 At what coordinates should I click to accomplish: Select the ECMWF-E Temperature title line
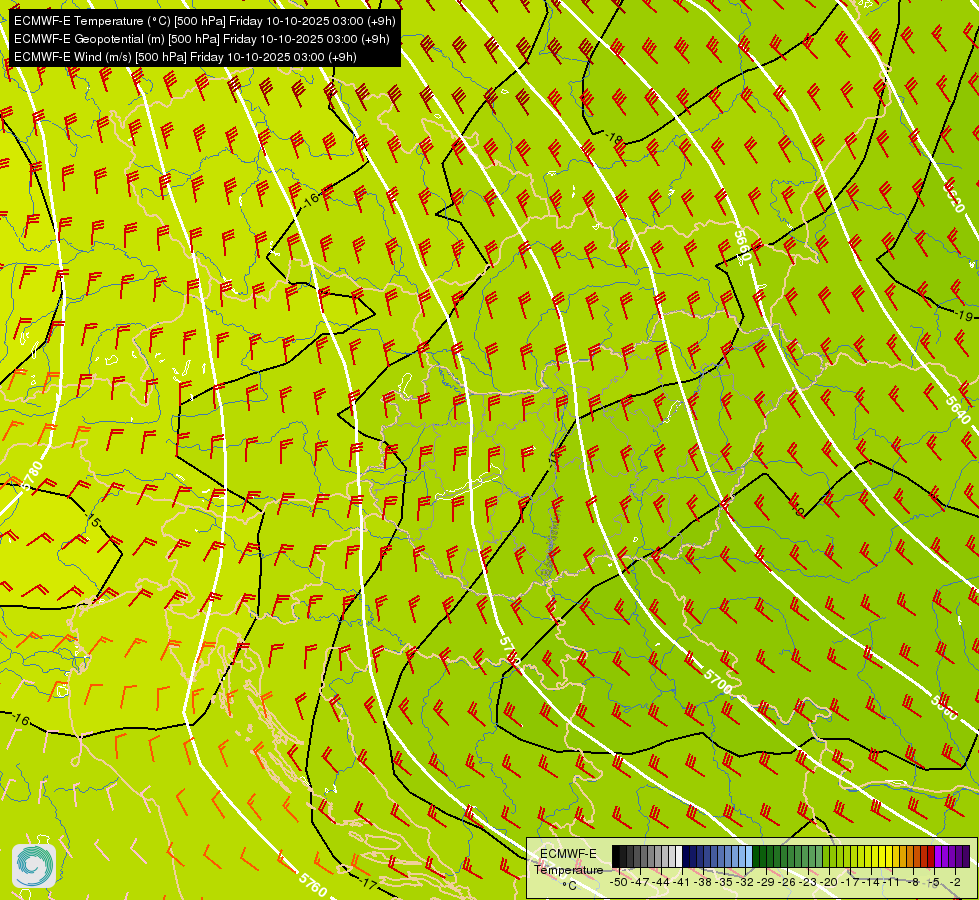[205, 21]
